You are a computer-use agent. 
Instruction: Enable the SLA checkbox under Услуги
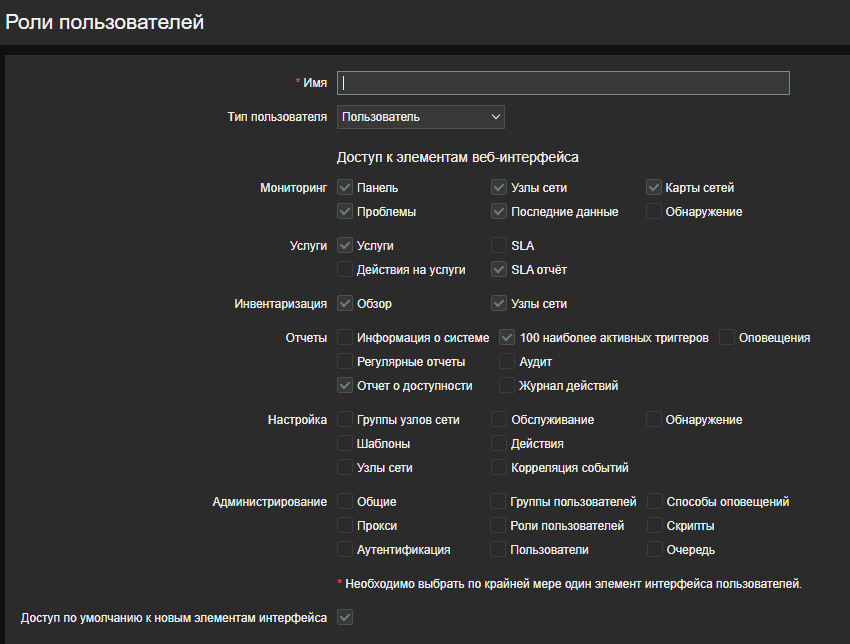point(499,245)
